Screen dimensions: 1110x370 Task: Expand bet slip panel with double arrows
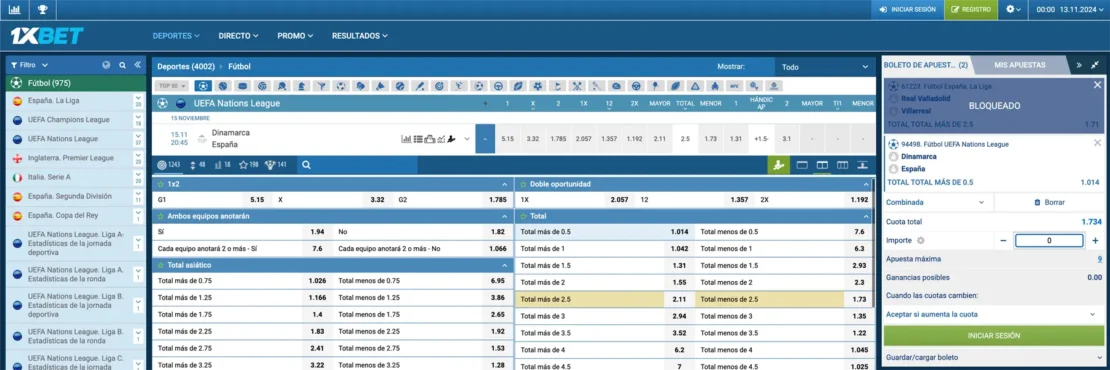[1079, 65]
